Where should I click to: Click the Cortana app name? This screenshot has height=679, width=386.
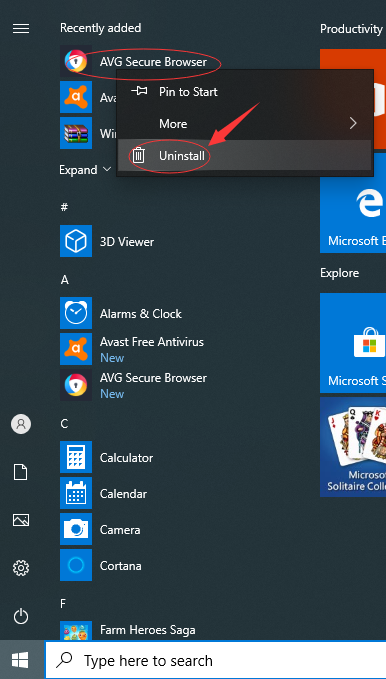(x=121, y=566)
